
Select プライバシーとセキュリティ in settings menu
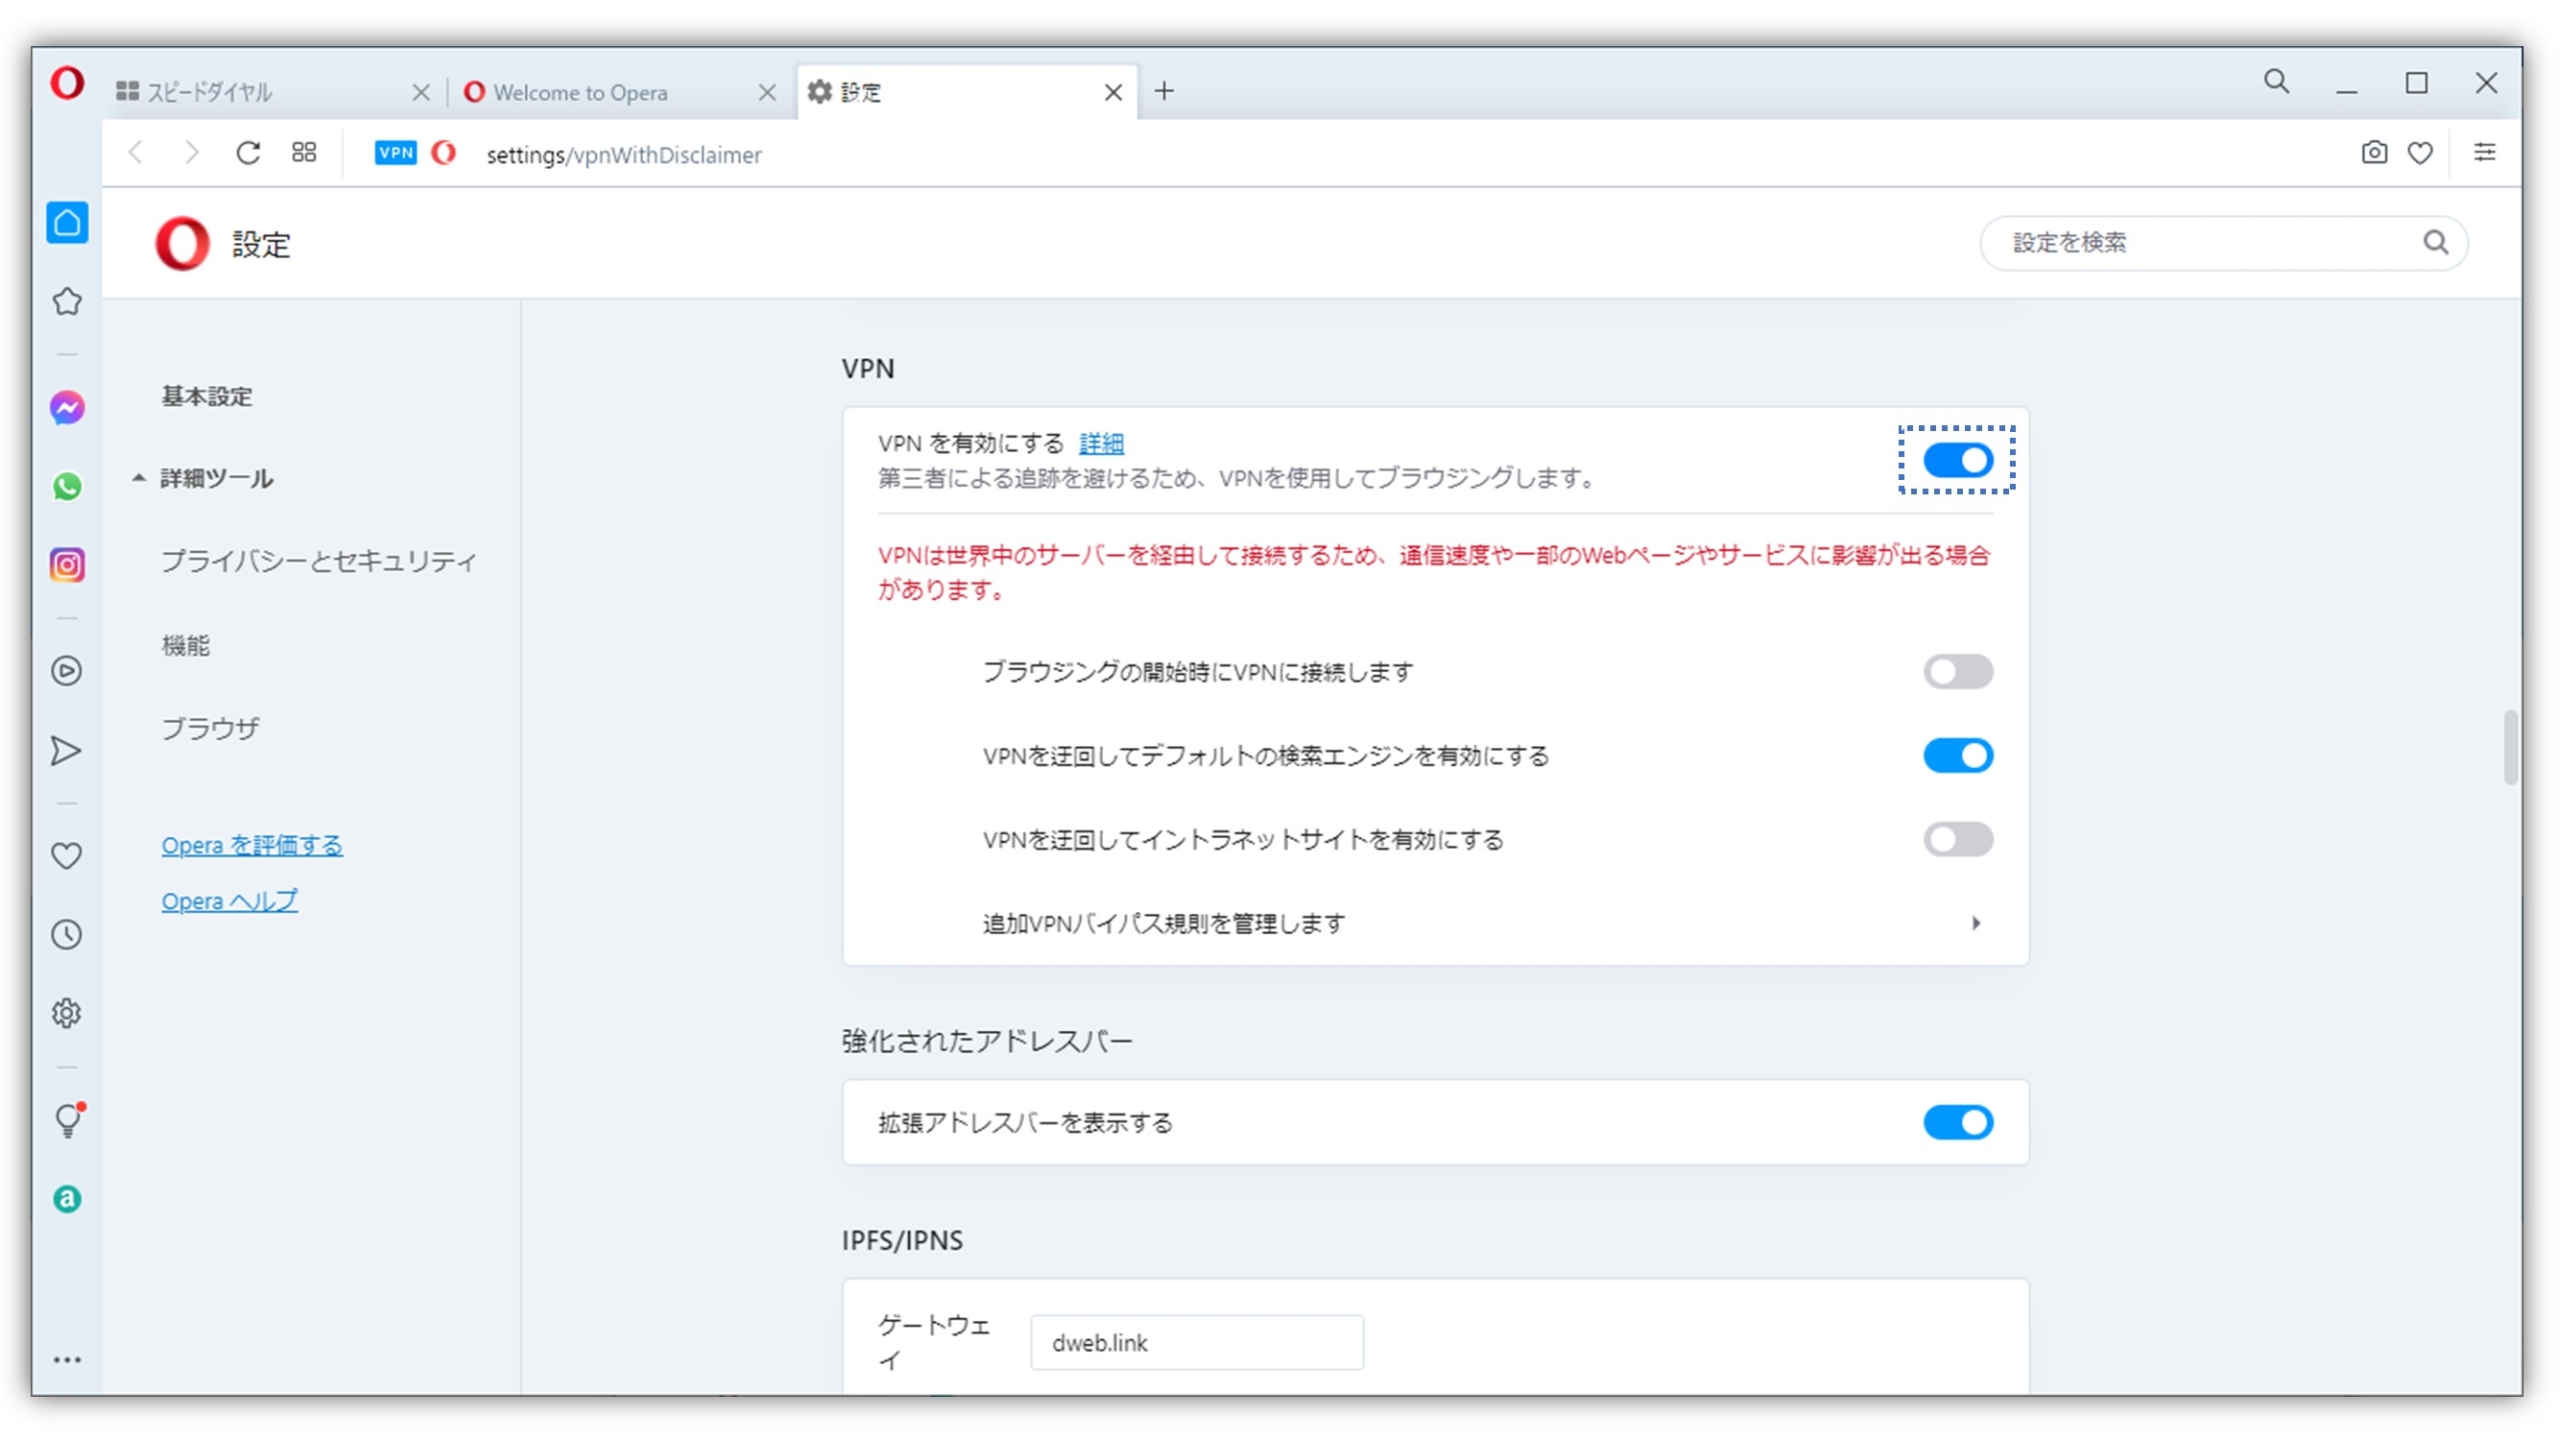click(319, 561)
